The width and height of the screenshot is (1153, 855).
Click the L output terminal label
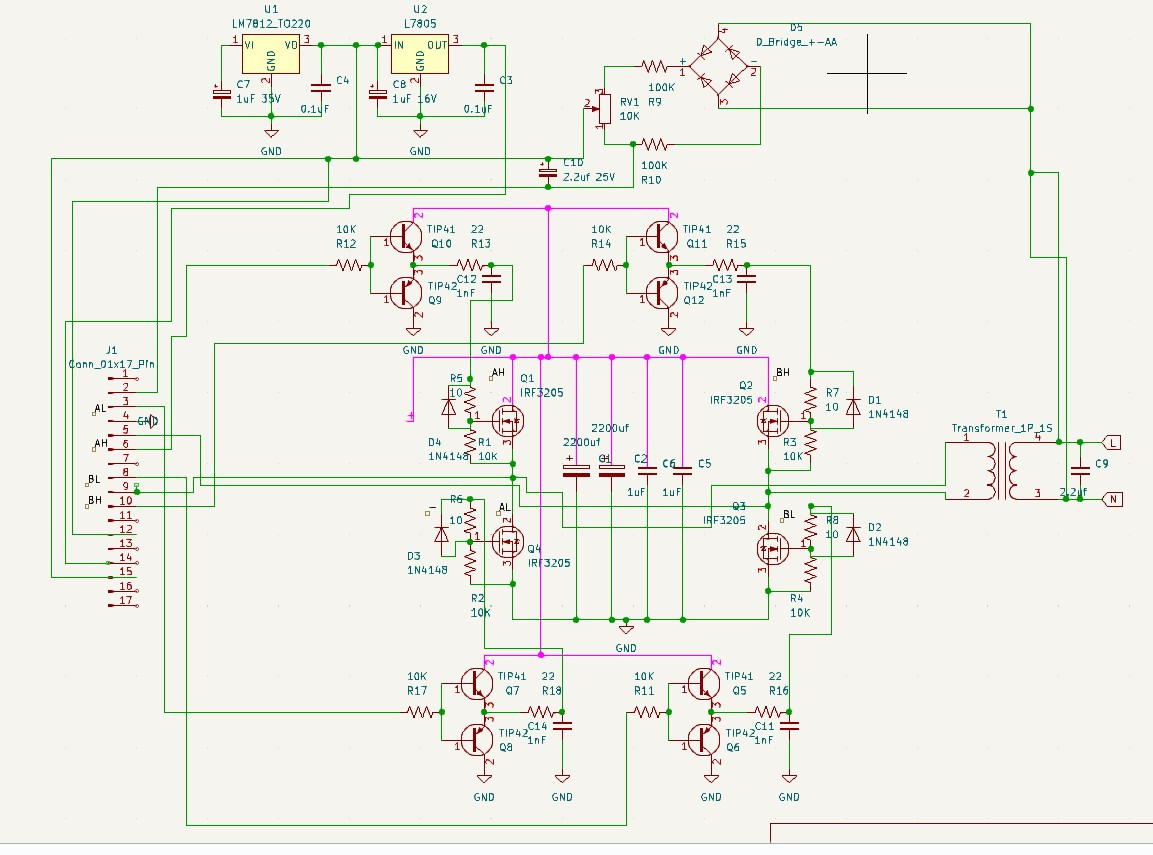pos(1112,443)
